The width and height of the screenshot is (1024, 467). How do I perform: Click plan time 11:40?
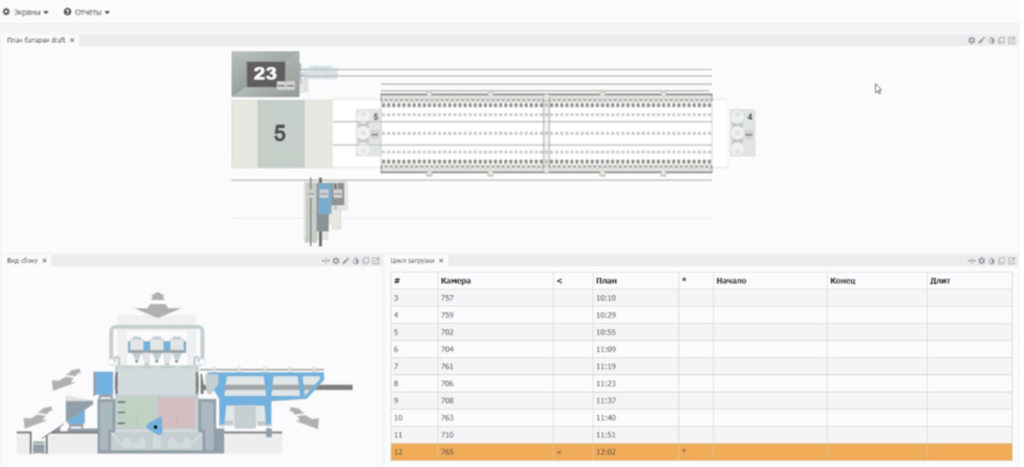[x=605, y=417]
